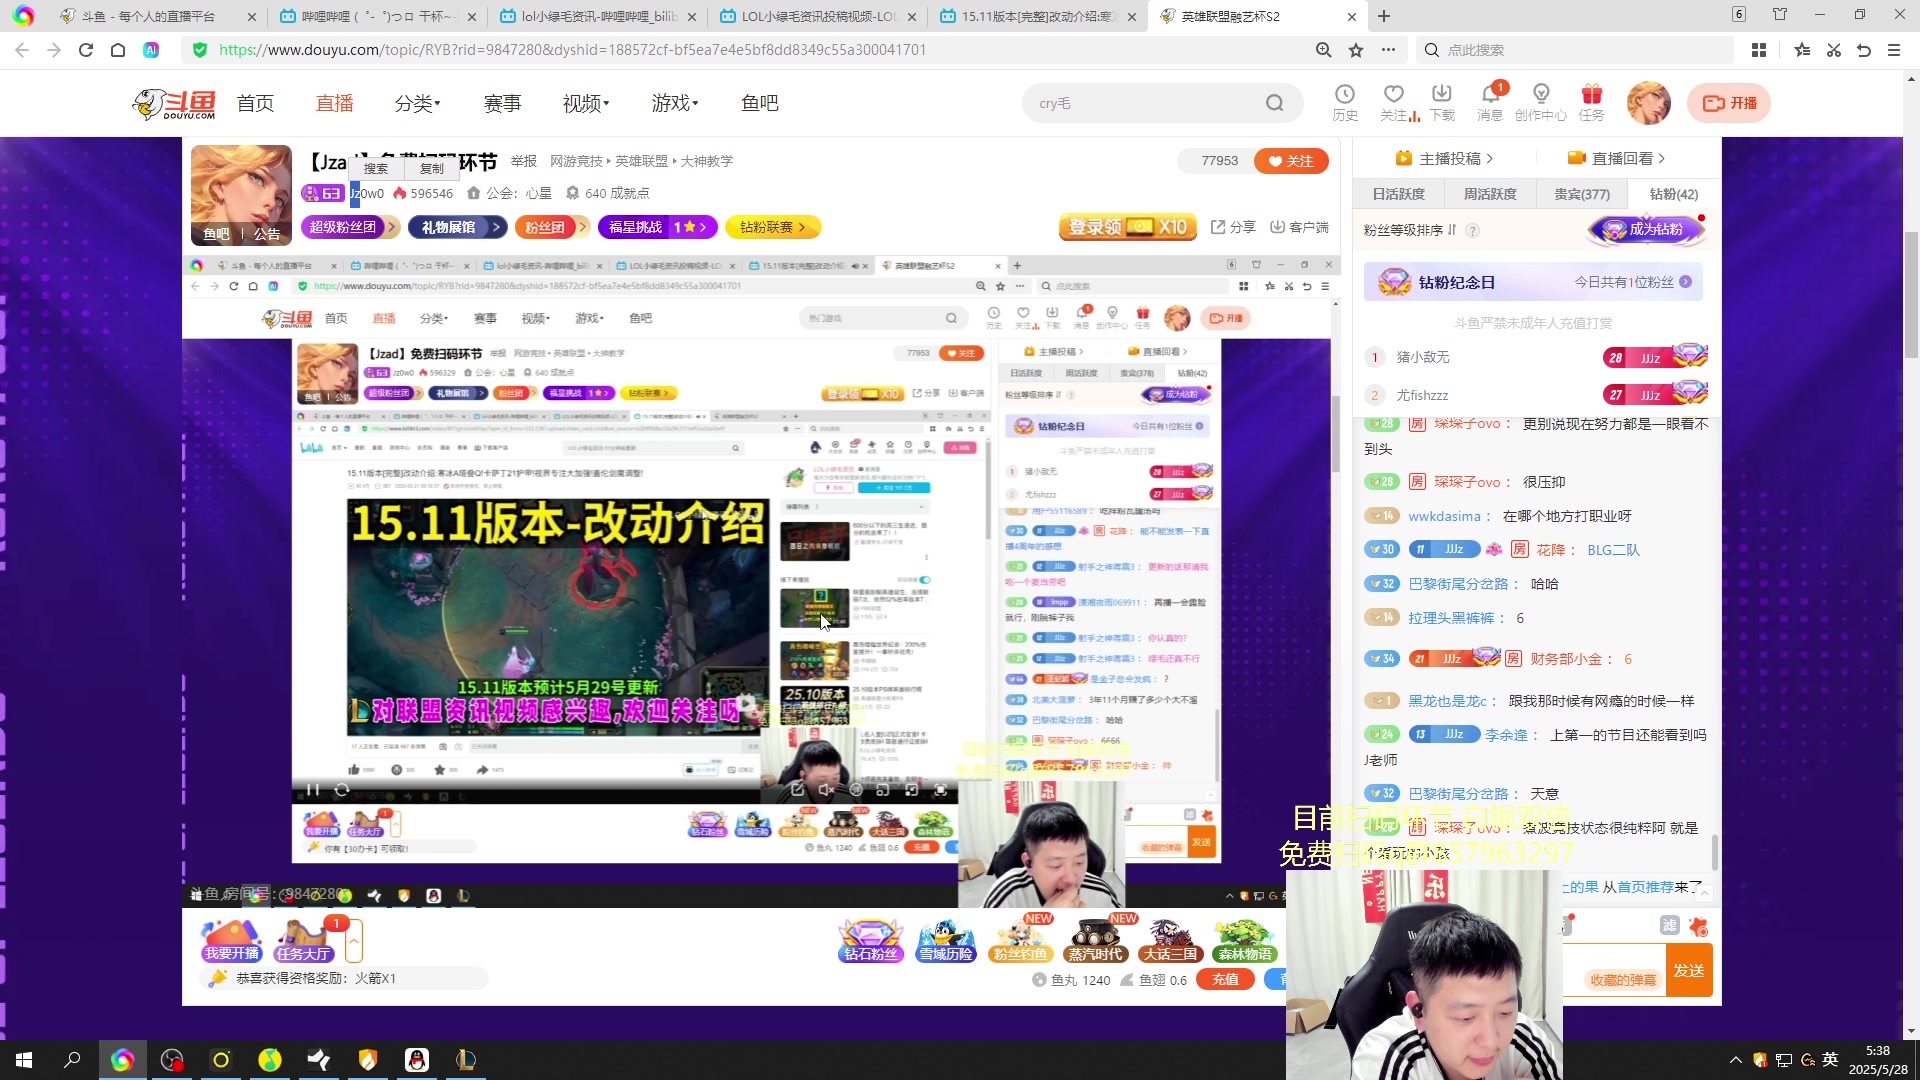Open the 关注 heart icon in header
Screen dimensions: 1920x1080
(x=1394, y=103)
